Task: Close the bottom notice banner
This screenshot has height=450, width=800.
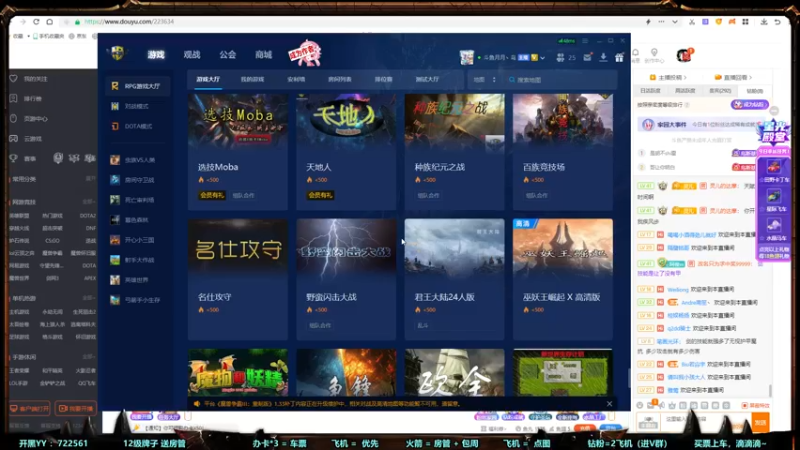Action: tap(609, 404)
